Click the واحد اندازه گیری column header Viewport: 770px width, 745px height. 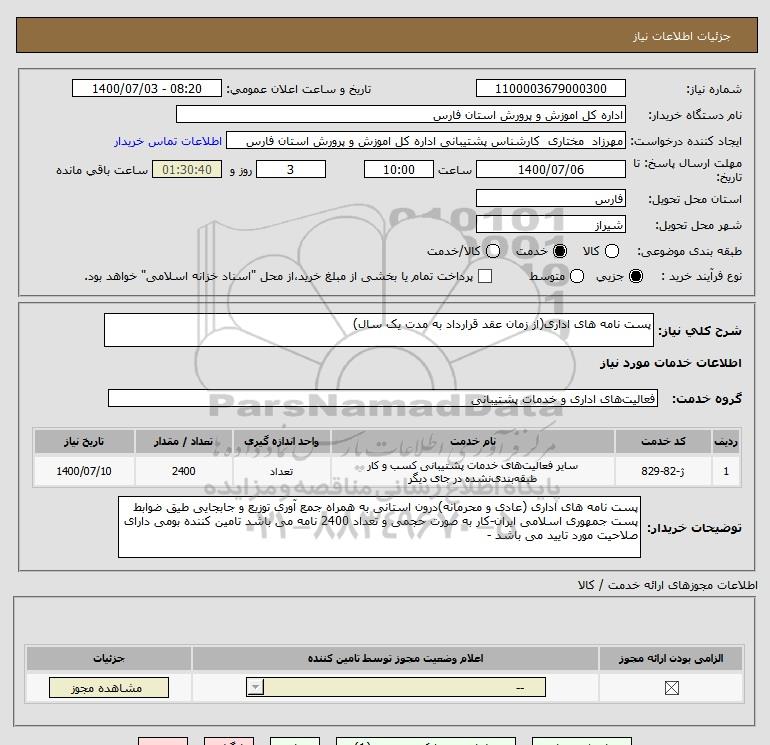pyautogui.click(x=281, y=441)
